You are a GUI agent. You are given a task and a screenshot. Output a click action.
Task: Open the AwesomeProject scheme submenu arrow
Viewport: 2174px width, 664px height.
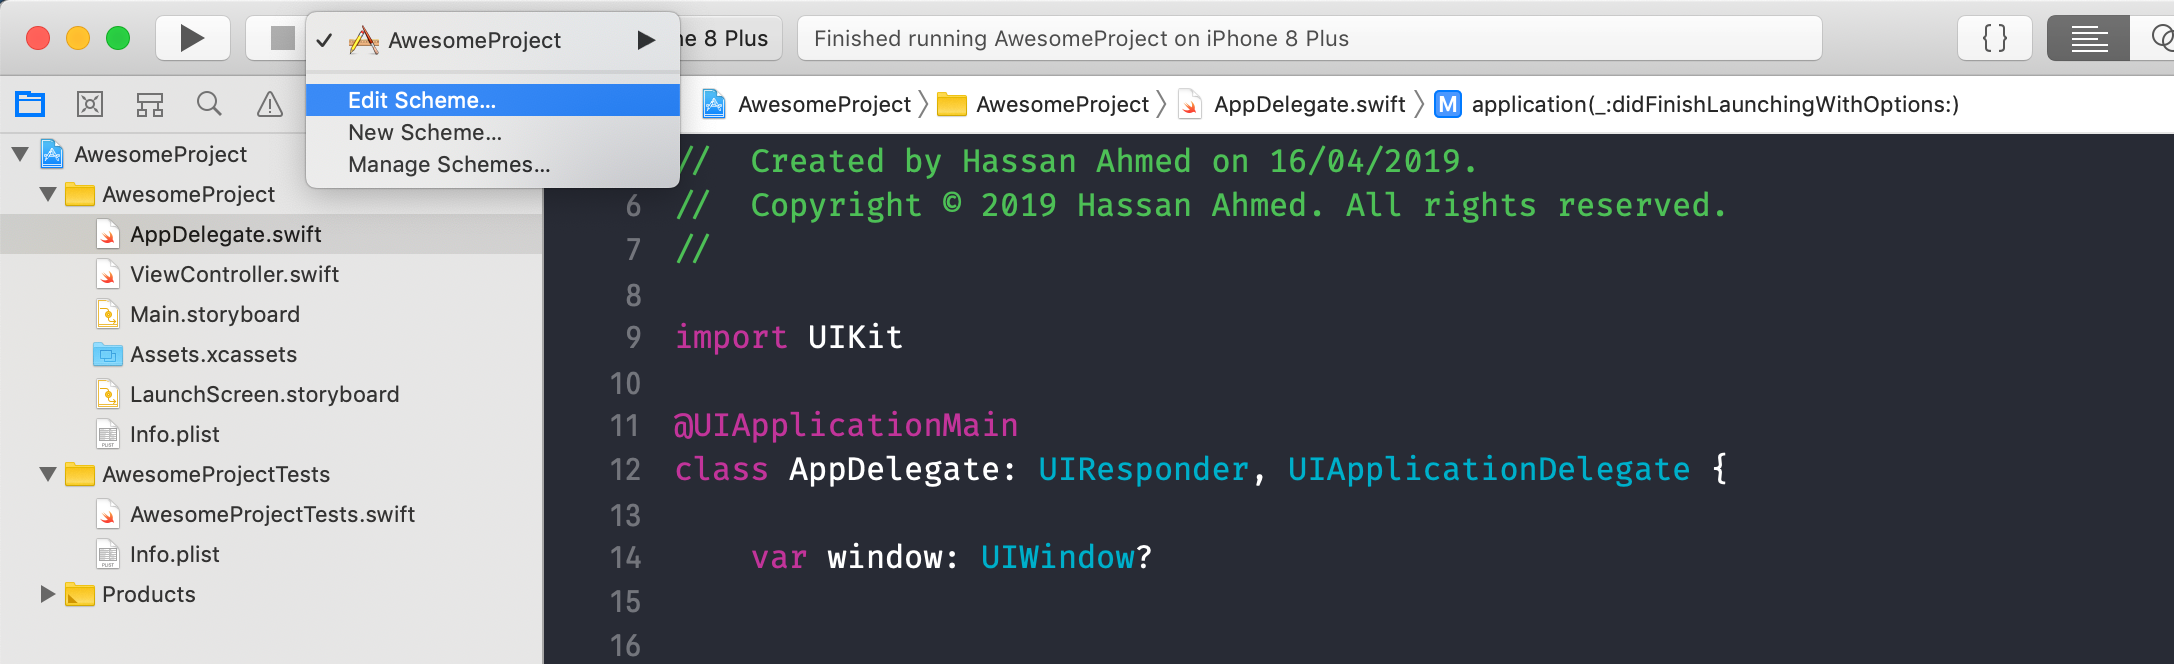[x=648, y=39]
